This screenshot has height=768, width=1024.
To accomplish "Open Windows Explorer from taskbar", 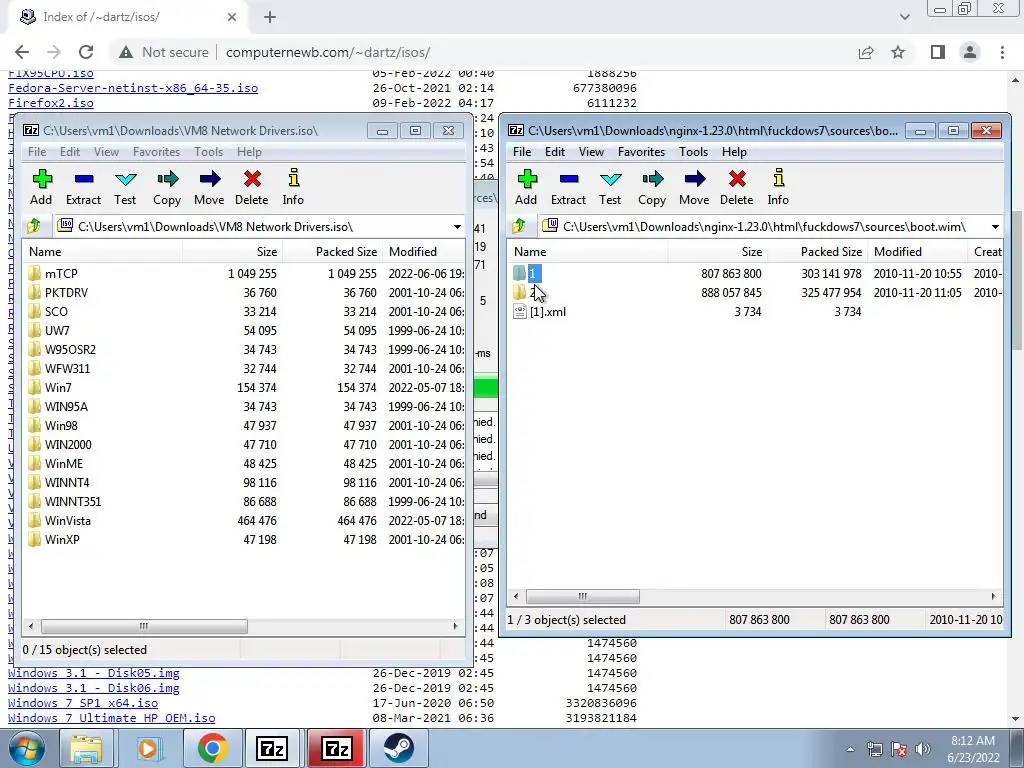I will click(86, 748).
